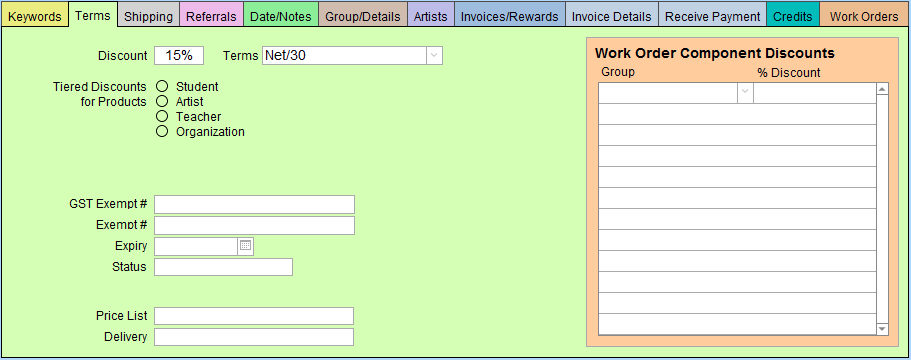Show the Date/Notes tab
The height and width of the screenshot is (360, 911).
[281, 17]
